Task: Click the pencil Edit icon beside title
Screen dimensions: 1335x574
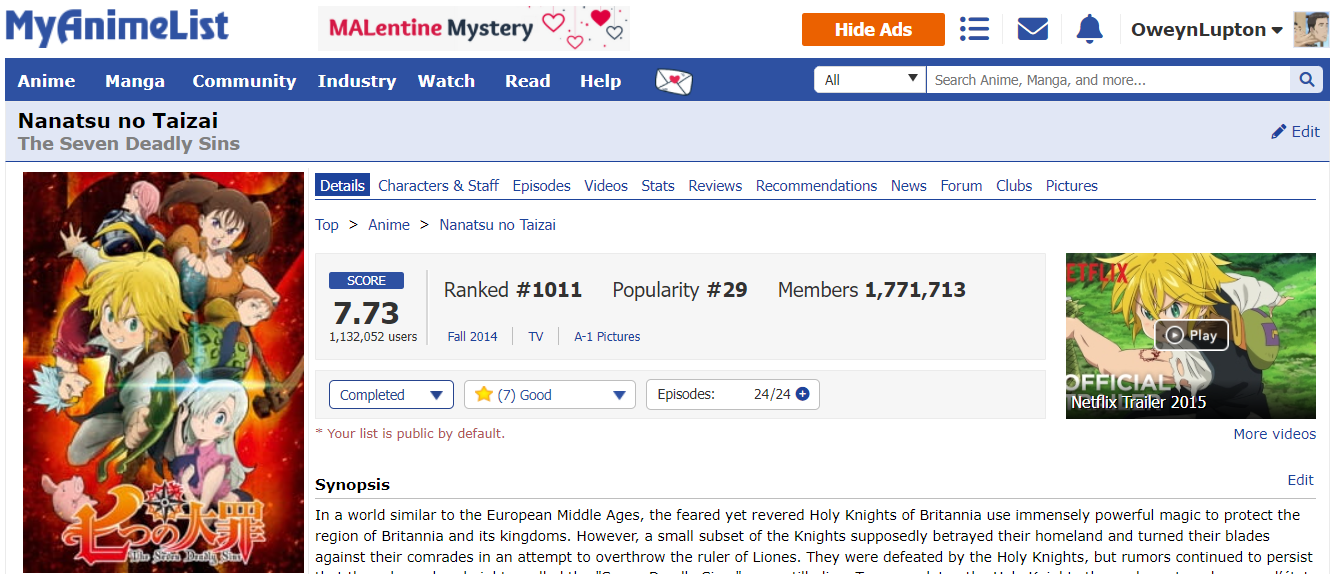Action: (x=1279, y=132)
